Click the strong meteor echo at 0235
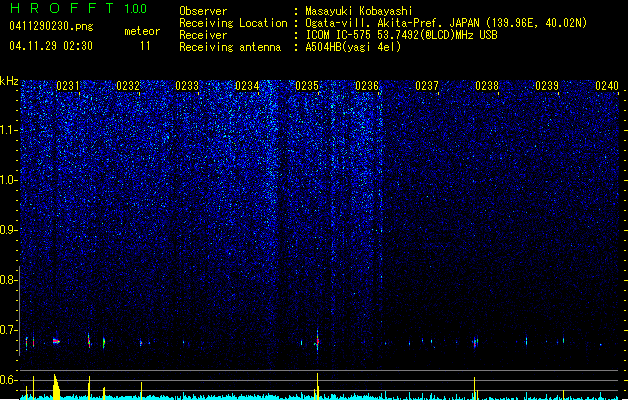The image size is (629, 400). click(x=317, y=341)
